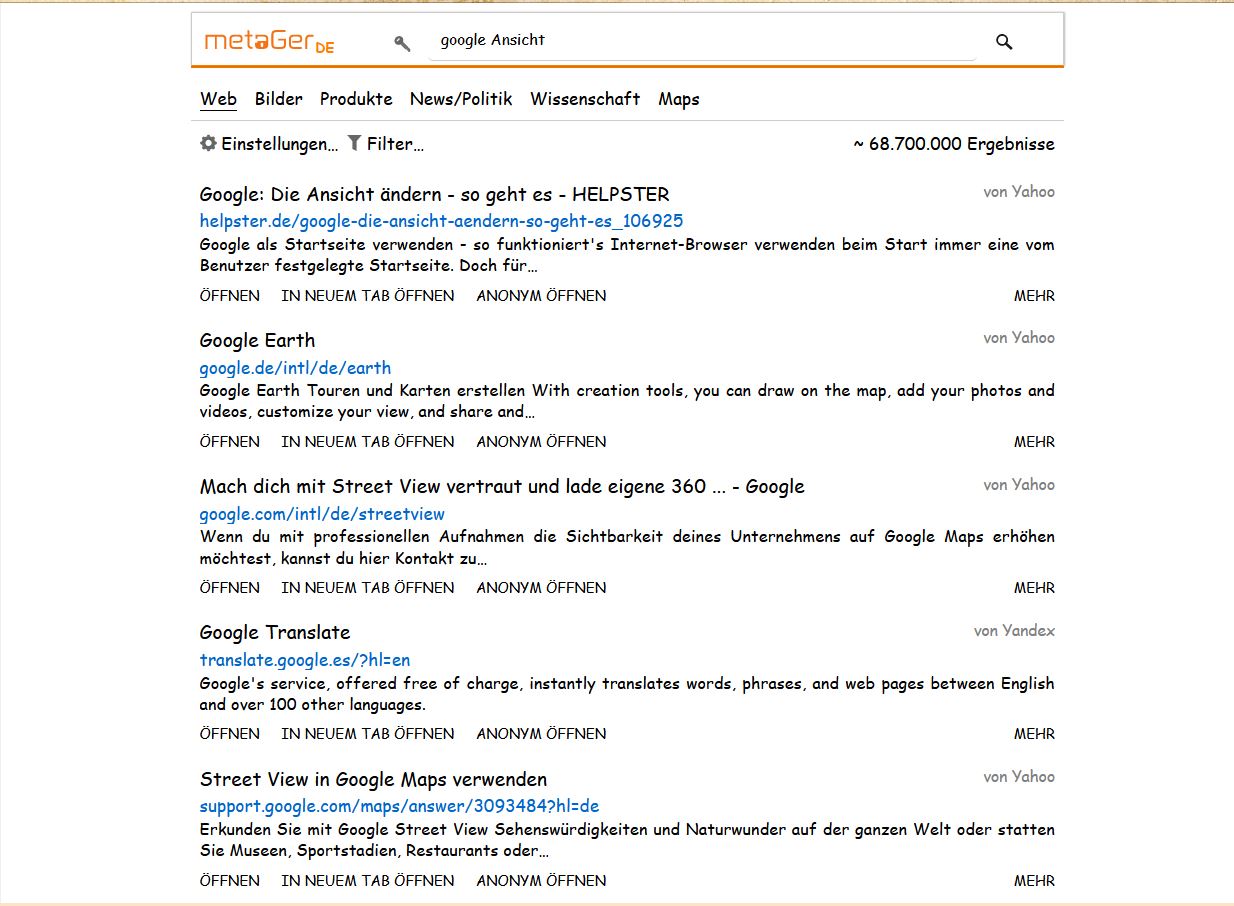1234x906 pixels.
Task: Focus the search field containing 'google Ansicht'
Action: (702, 41)
